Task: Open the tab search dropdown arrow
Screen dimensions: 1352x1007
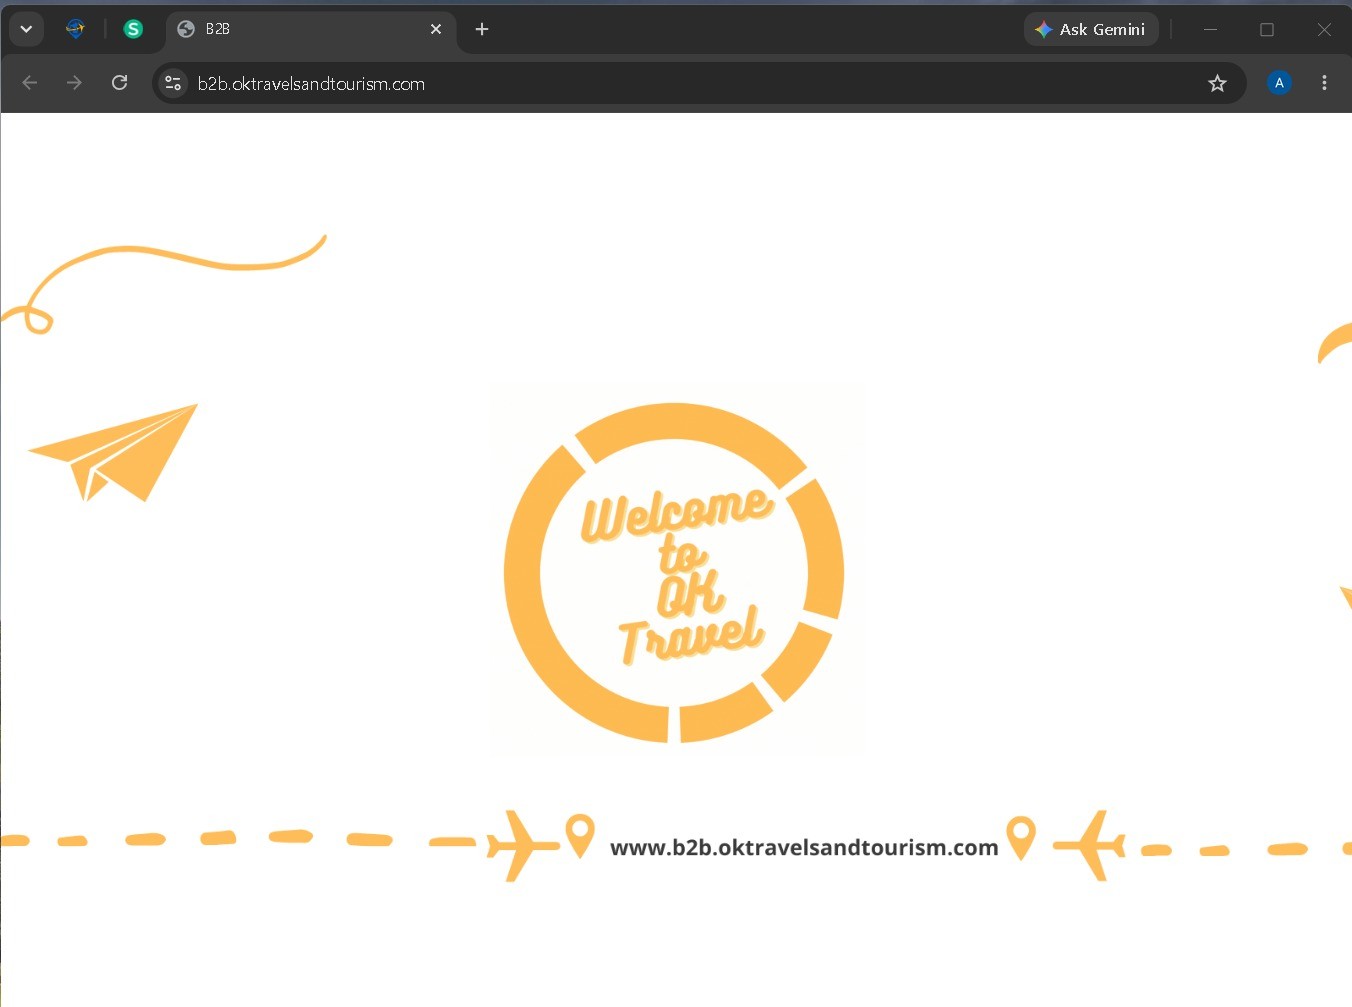Action: 27,29
